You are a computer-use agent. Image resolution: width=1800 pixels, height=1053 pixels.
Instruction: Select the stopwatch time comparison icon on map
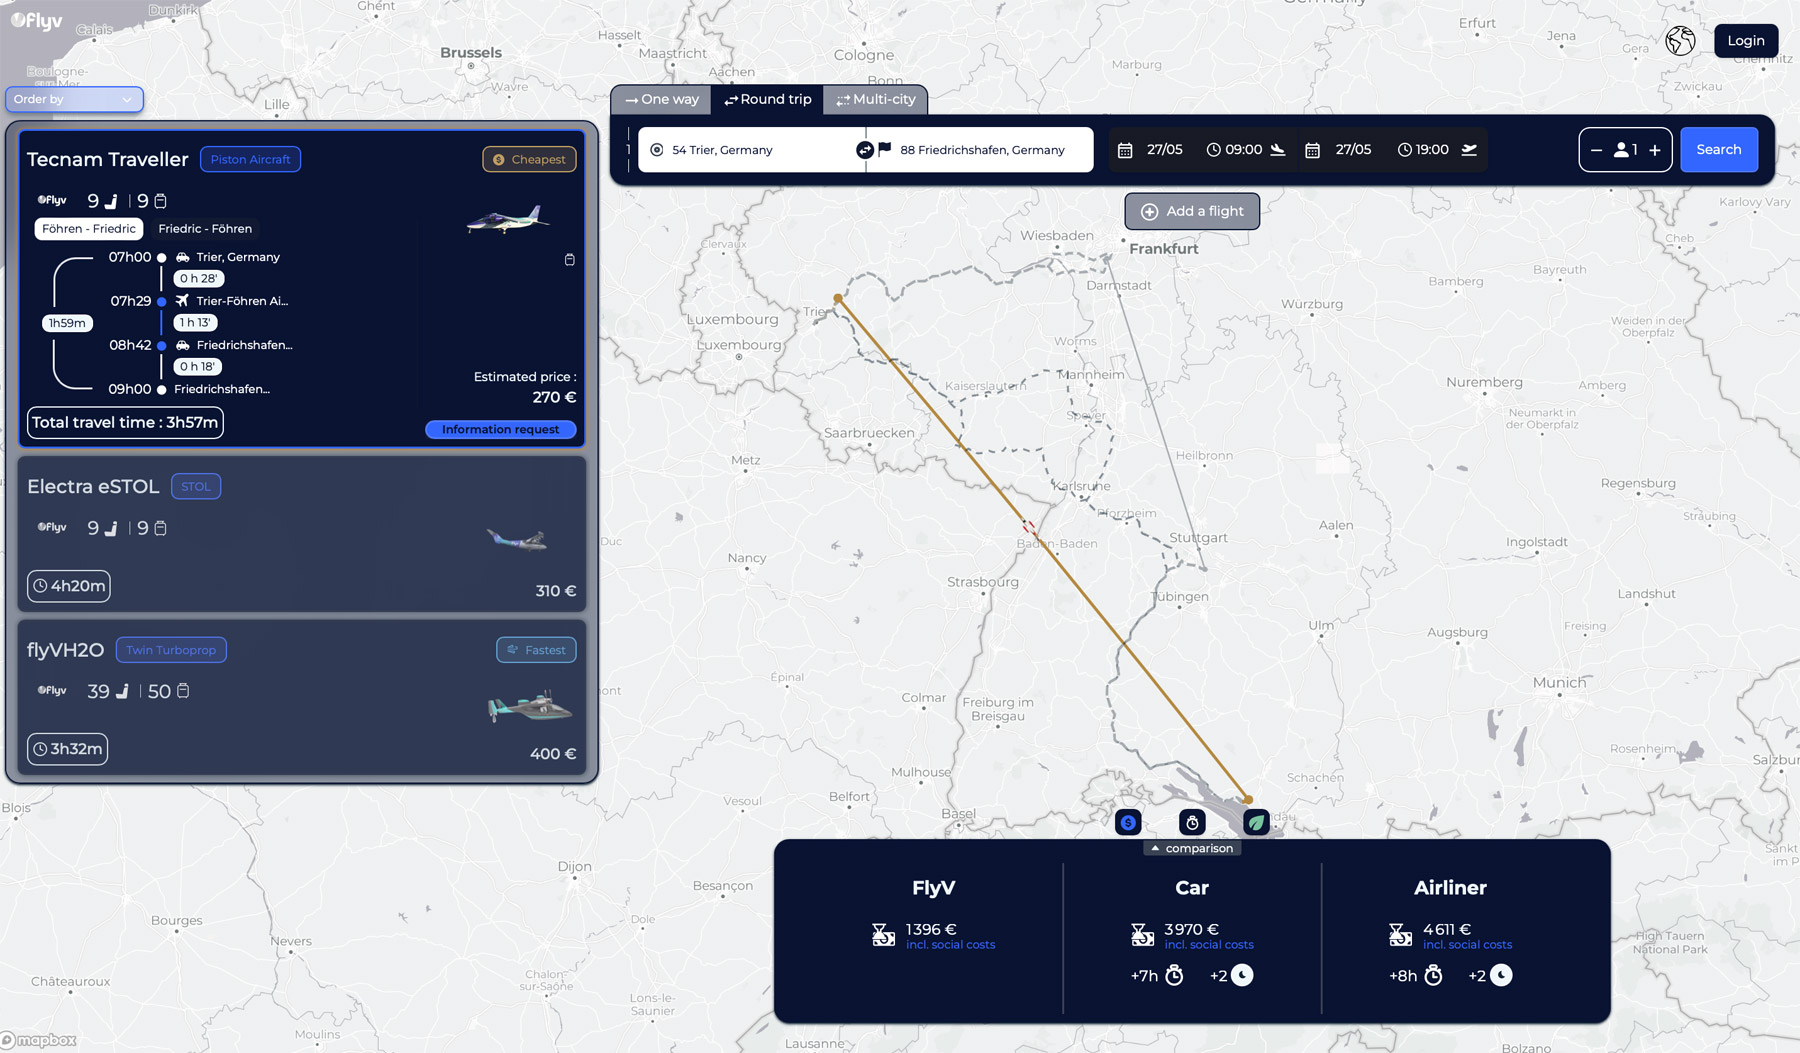tap(1192, 822)
